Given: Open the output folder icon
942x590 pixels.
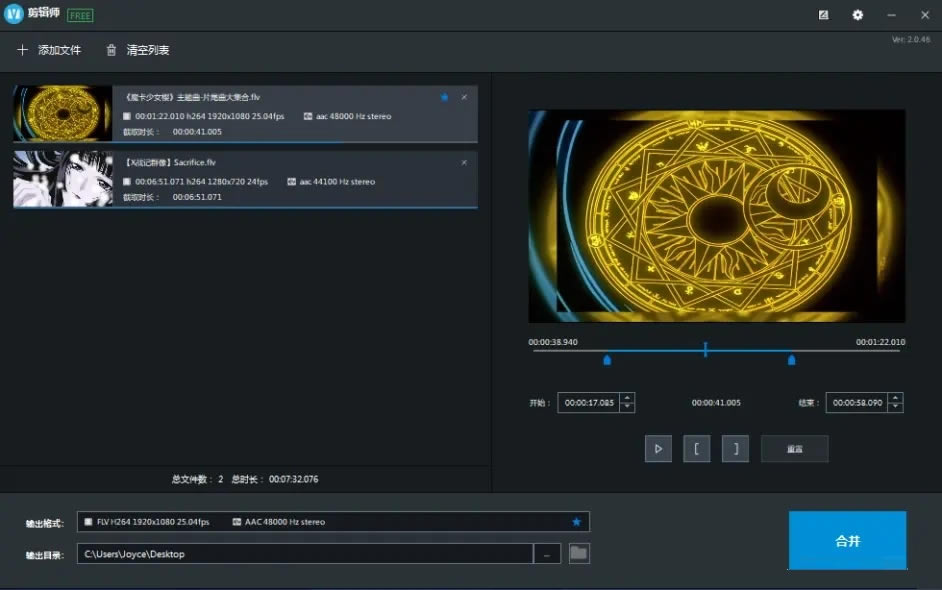Looking at the screenshot, I should (x=579, y=553).
